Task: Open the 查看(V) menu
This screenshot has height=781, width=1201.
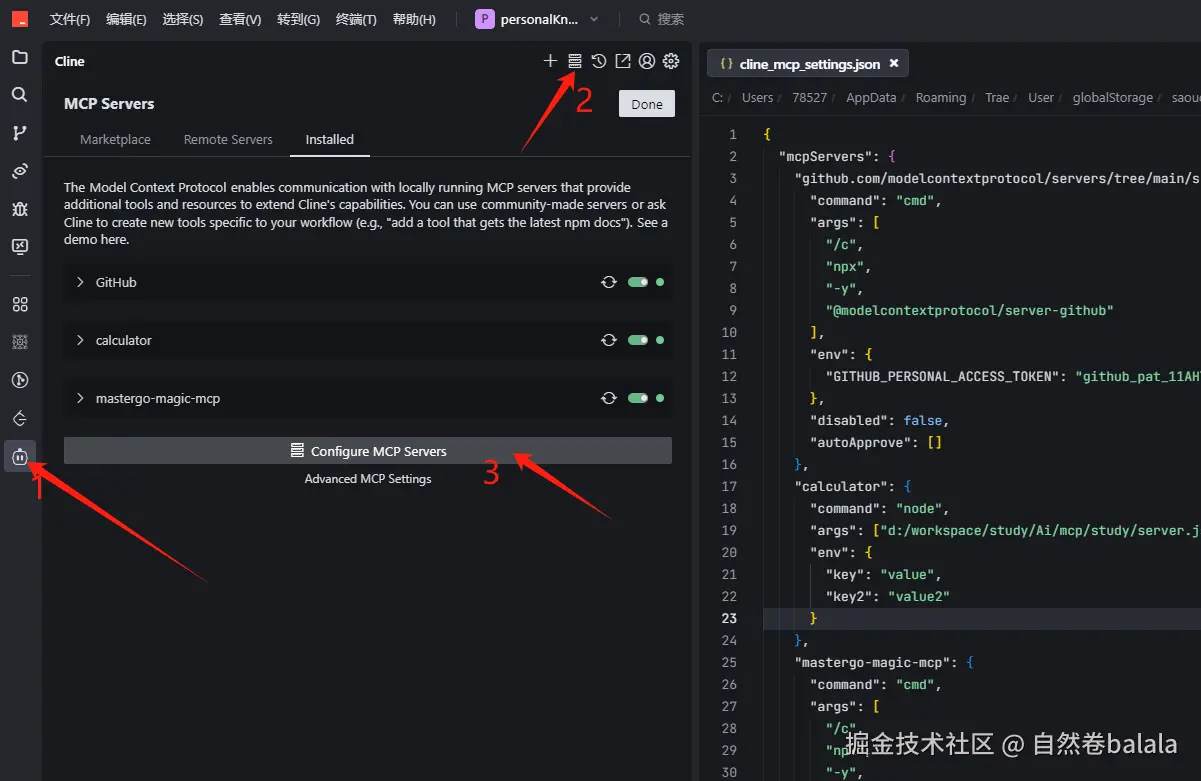Action: pos(240,19)
